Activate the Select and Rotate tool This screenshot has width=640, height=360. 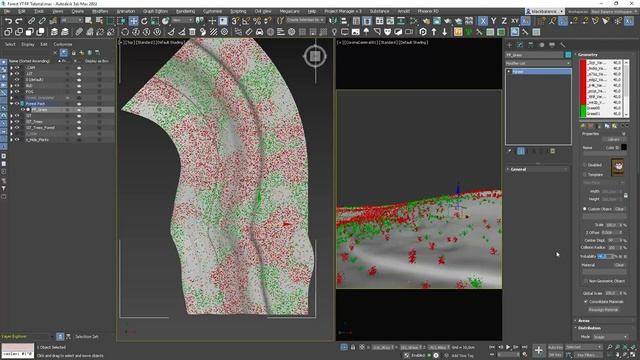click(x=144, y=21)
